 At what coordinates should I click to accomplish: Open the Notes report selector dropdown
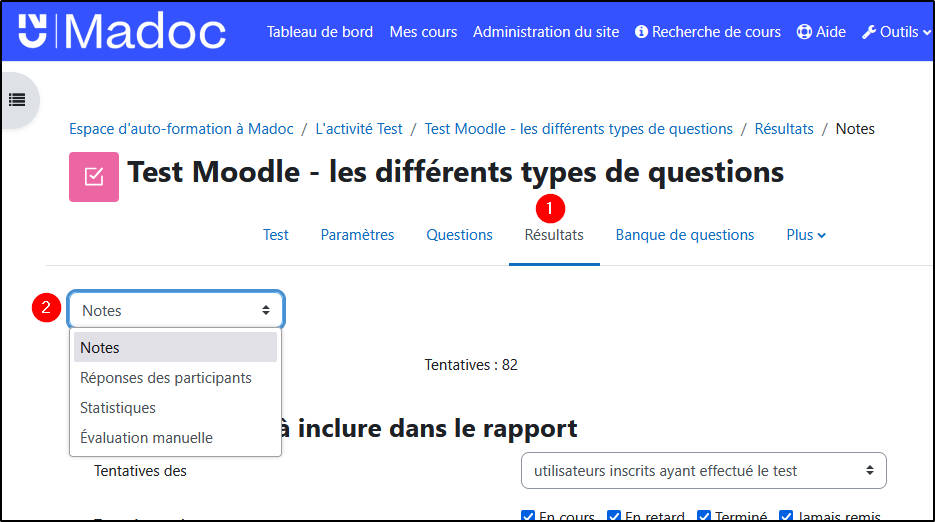point(176,310)
